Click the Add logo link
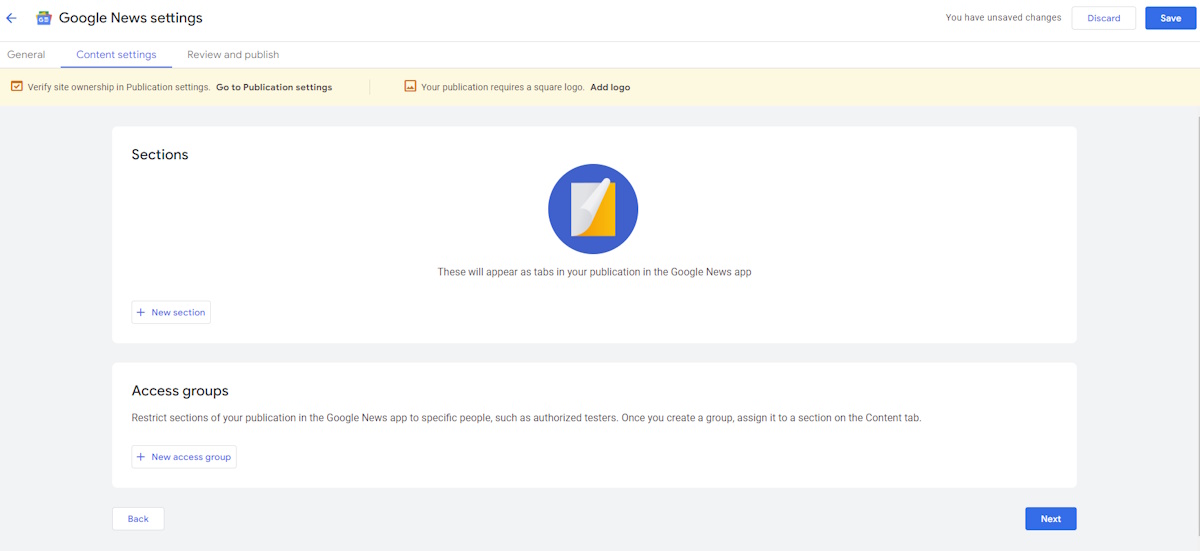The width and height of the screenshot is (1200, 551). tap(610, 87)
